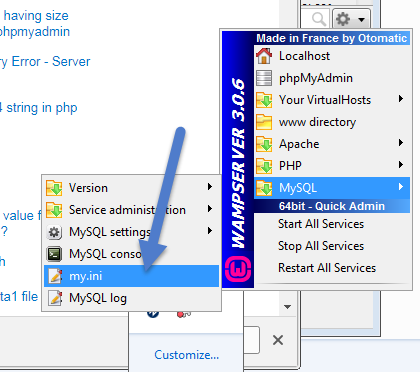
Task: Expand the Service administration submenu arrow
Action: [210, 209]
